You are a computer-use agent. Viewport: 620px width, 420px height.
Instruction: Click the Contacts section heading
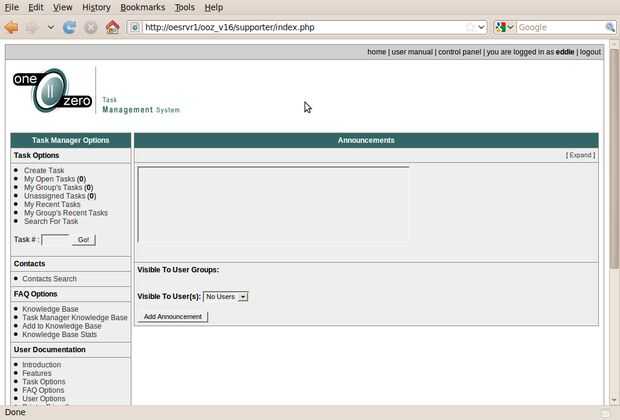tap(29, 264)
